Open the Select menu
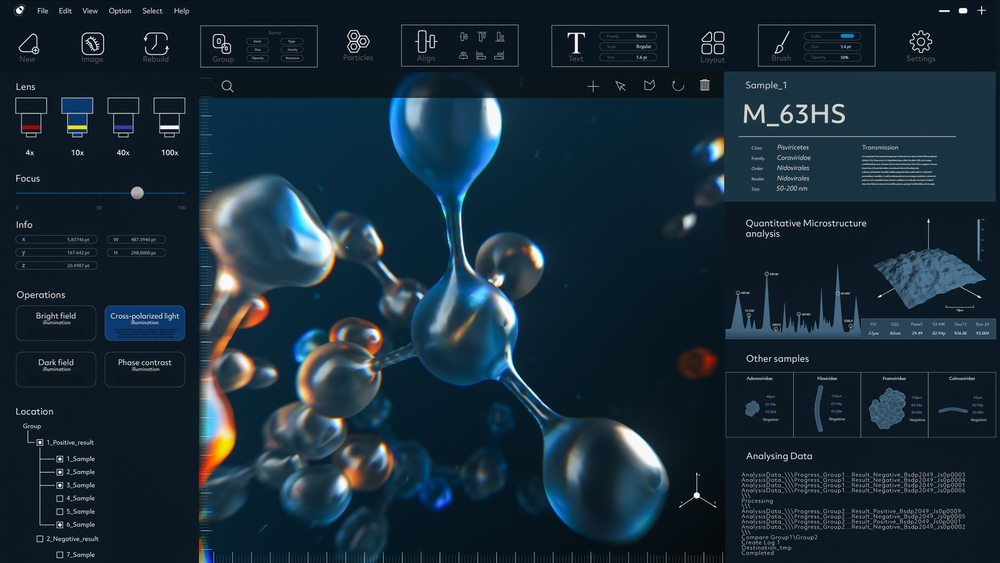 152,11
